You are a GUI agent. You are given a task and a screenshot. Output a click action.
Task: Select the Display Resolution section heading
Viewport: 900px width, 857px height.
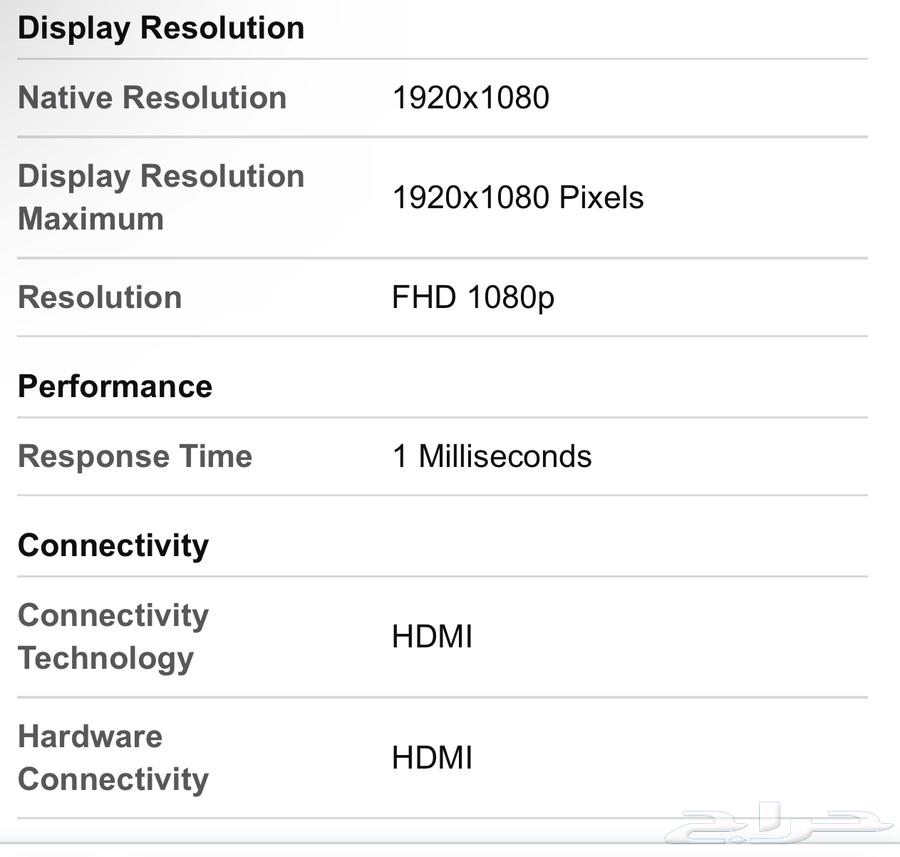pos(161,28)
